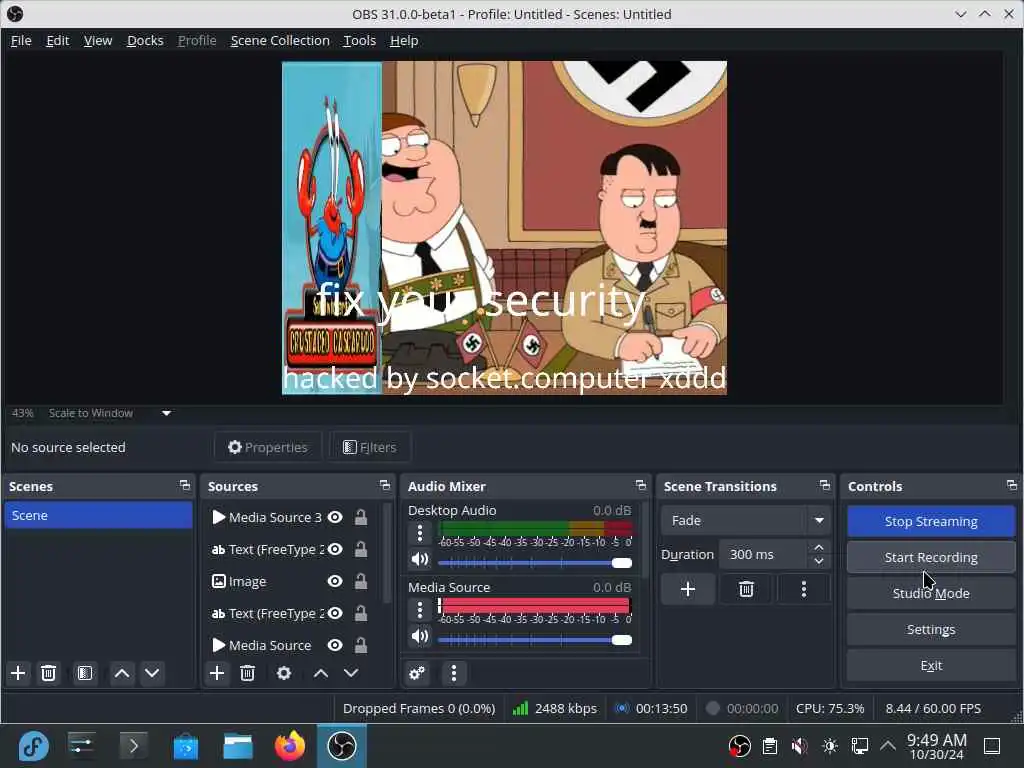Open the Tools menu

[360, 40]
